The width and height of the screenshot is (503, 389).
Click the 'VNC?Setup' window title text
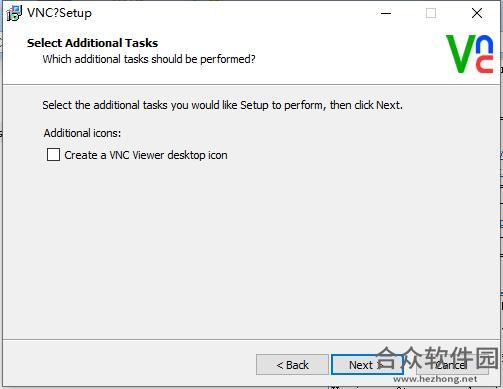coord(59,13)
